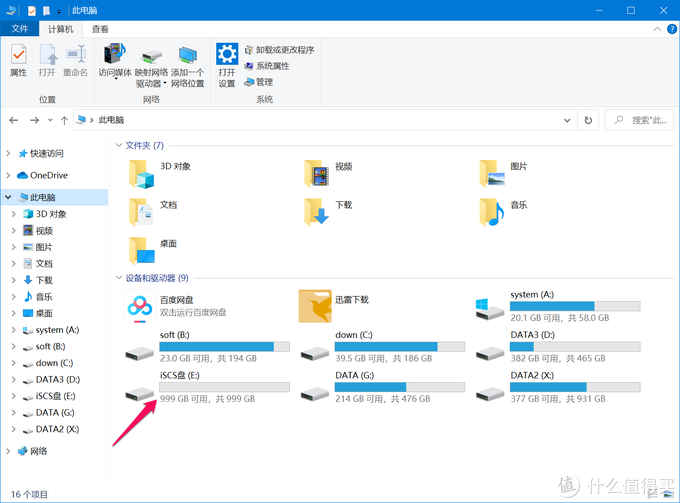Click the soft (B:) capacity bar
The width and height of the screenshot is (680, 503).
click(x=224, y=346)
